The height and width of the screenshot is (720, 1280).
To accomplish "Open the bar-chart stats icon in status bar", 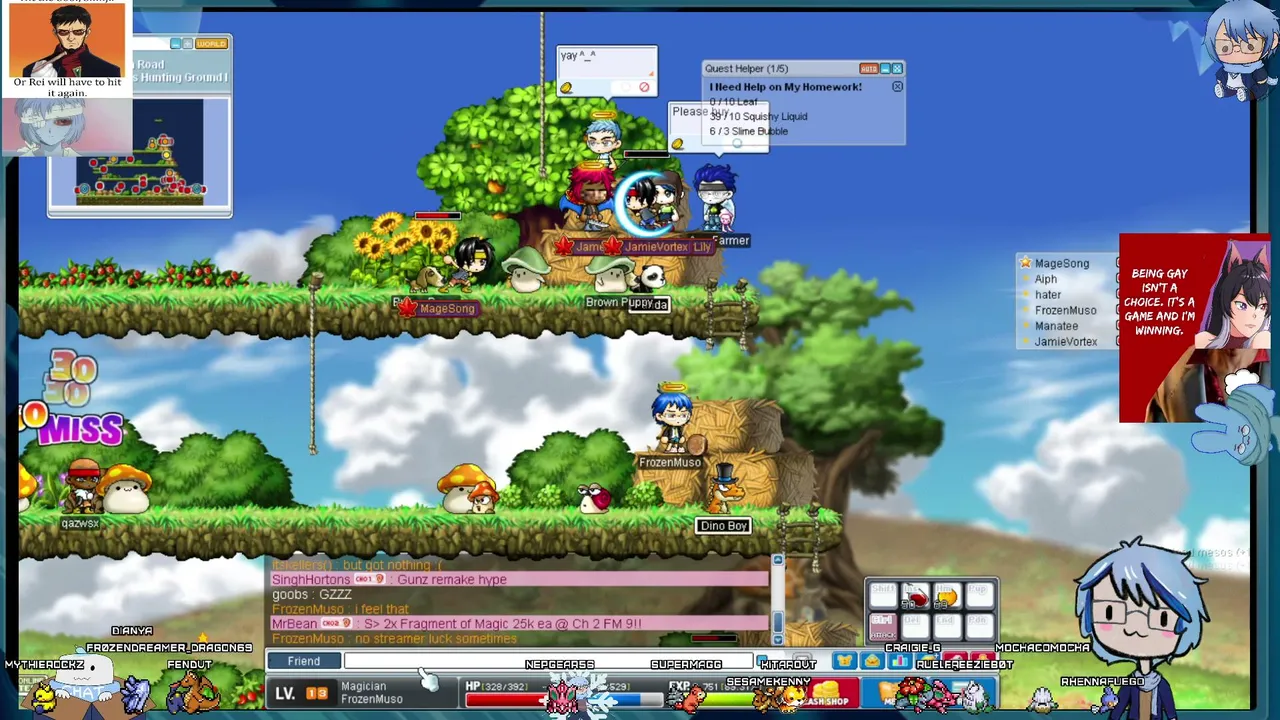I will pyautogui.click(x=898, y=661).
